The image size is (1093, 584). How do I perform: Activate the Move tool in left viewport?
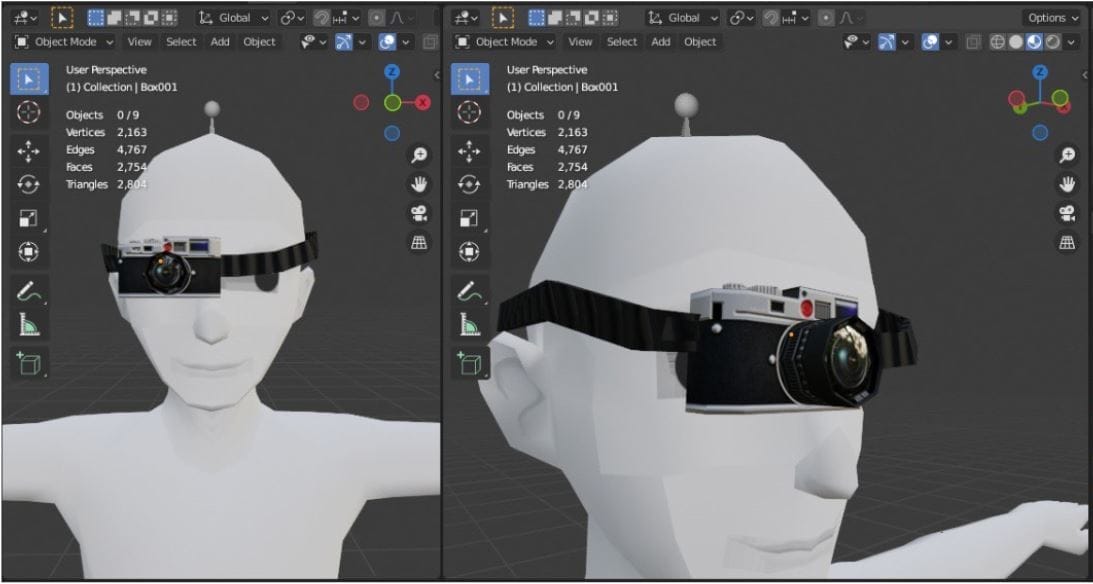(x=28, y=151)
